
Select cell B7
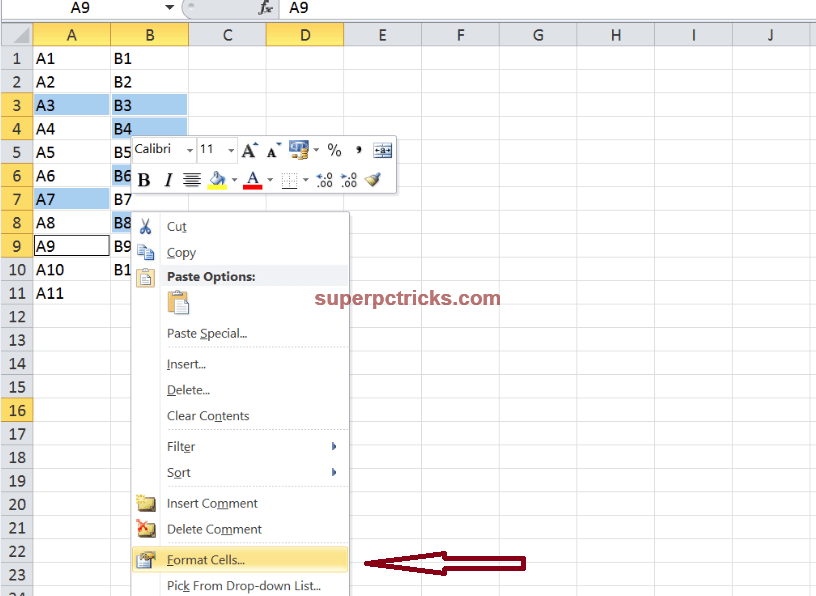[x=149, y=200]
